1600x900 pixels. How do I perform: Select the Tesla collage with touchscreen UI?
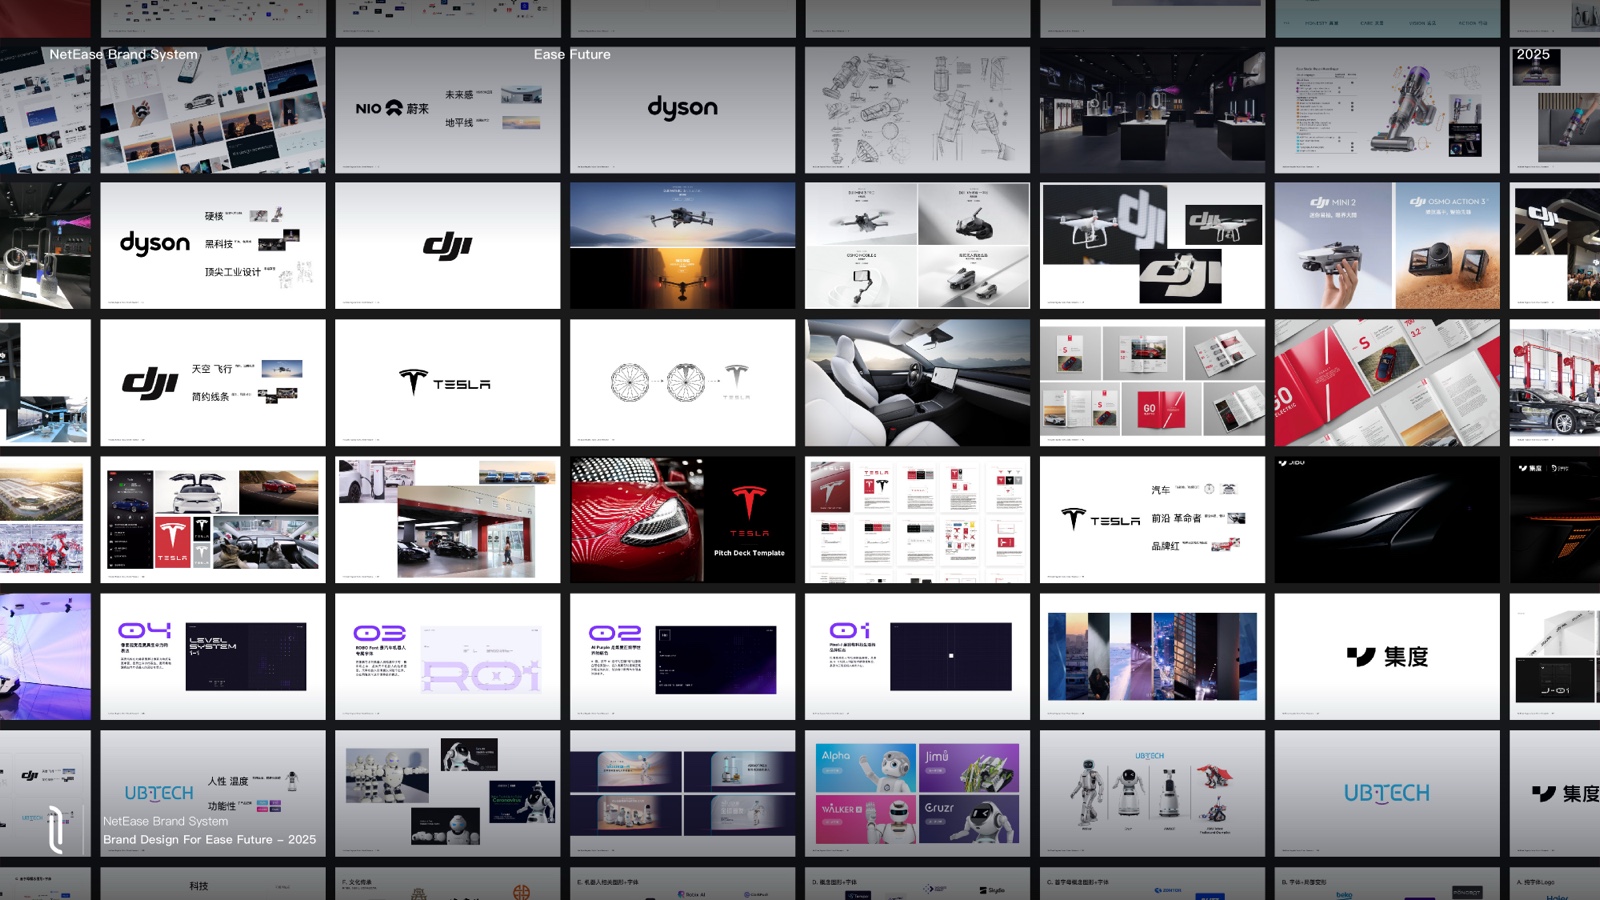213,520
